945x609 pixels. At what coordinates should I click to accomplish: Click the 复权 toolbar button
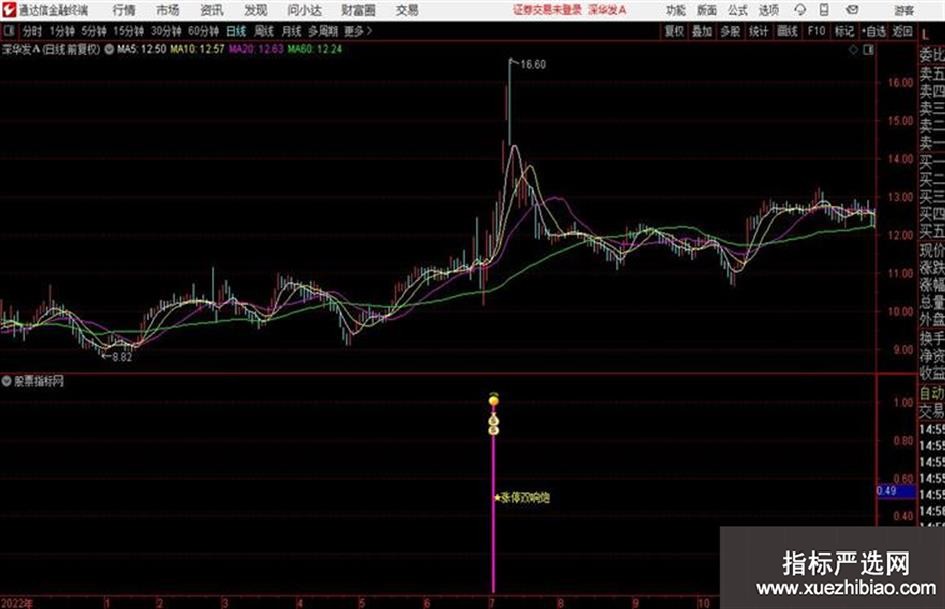pos(674,31)
